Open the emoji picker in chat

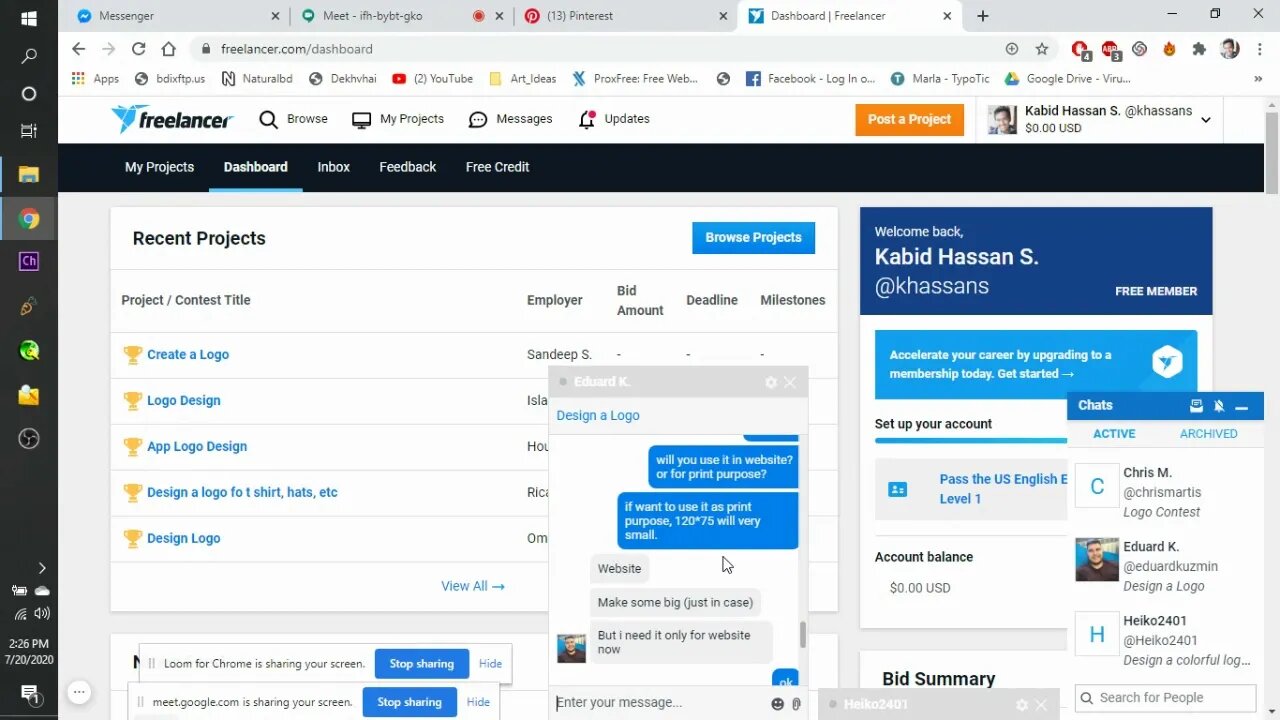coord(778,704)
